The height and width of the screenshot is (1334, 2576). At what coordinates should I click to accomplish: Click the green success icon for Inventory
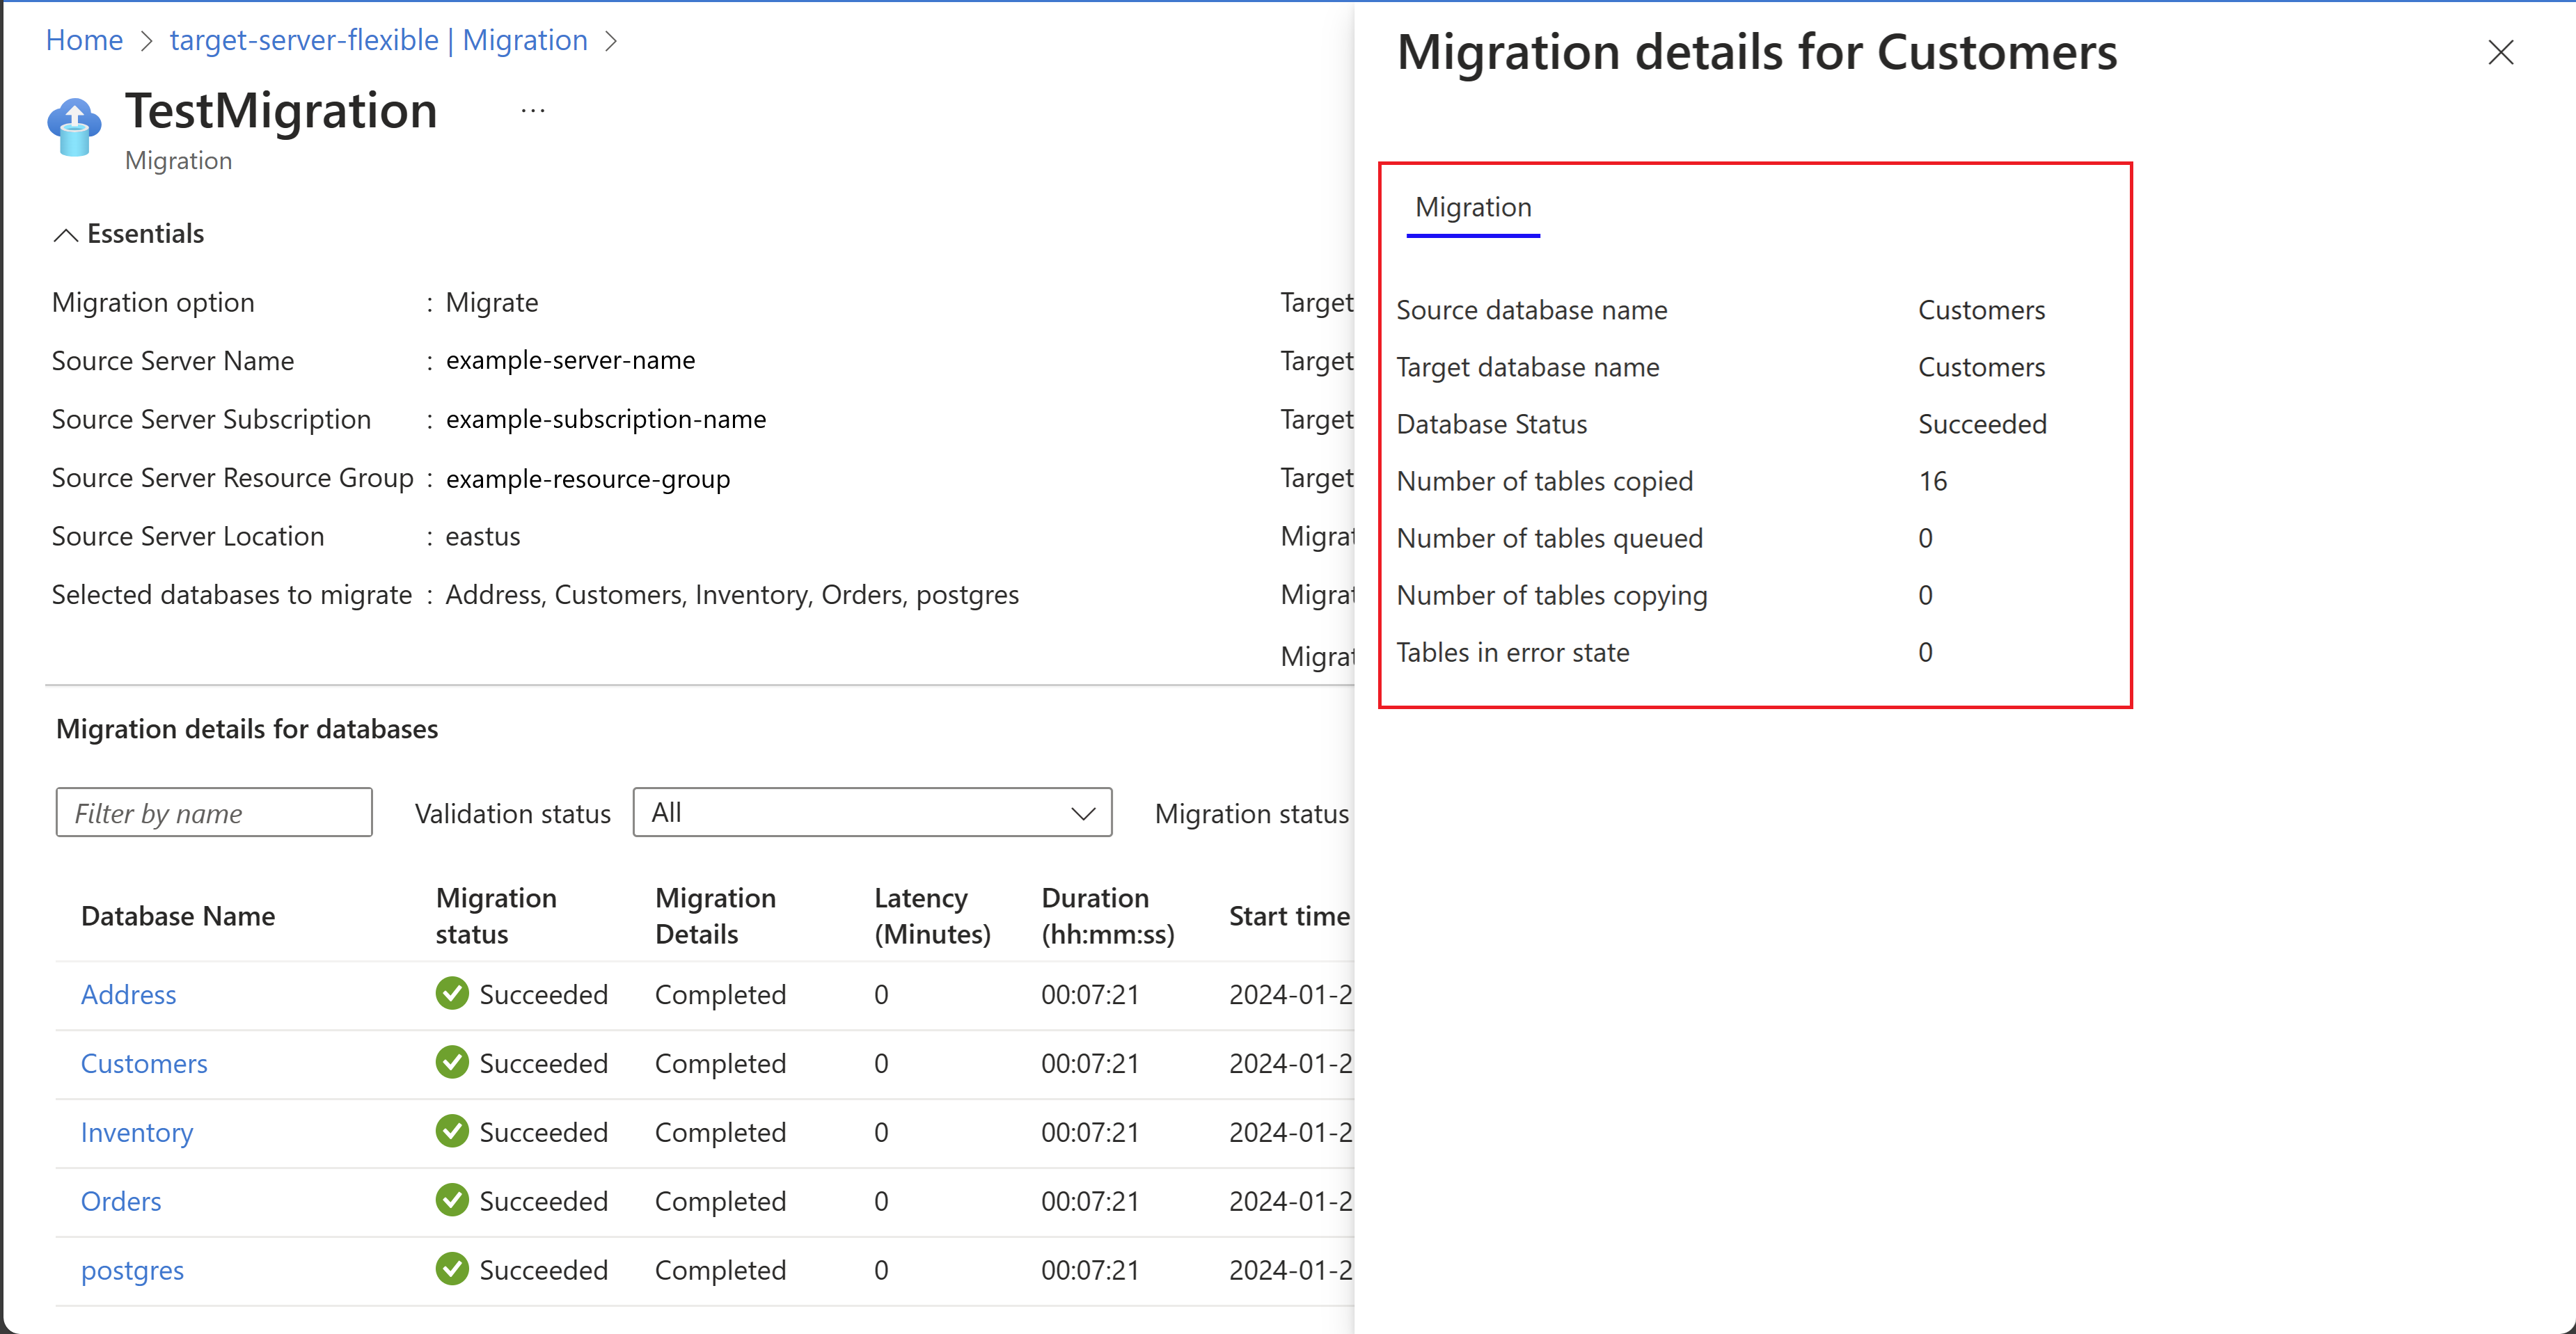(x=452, y=1131)
